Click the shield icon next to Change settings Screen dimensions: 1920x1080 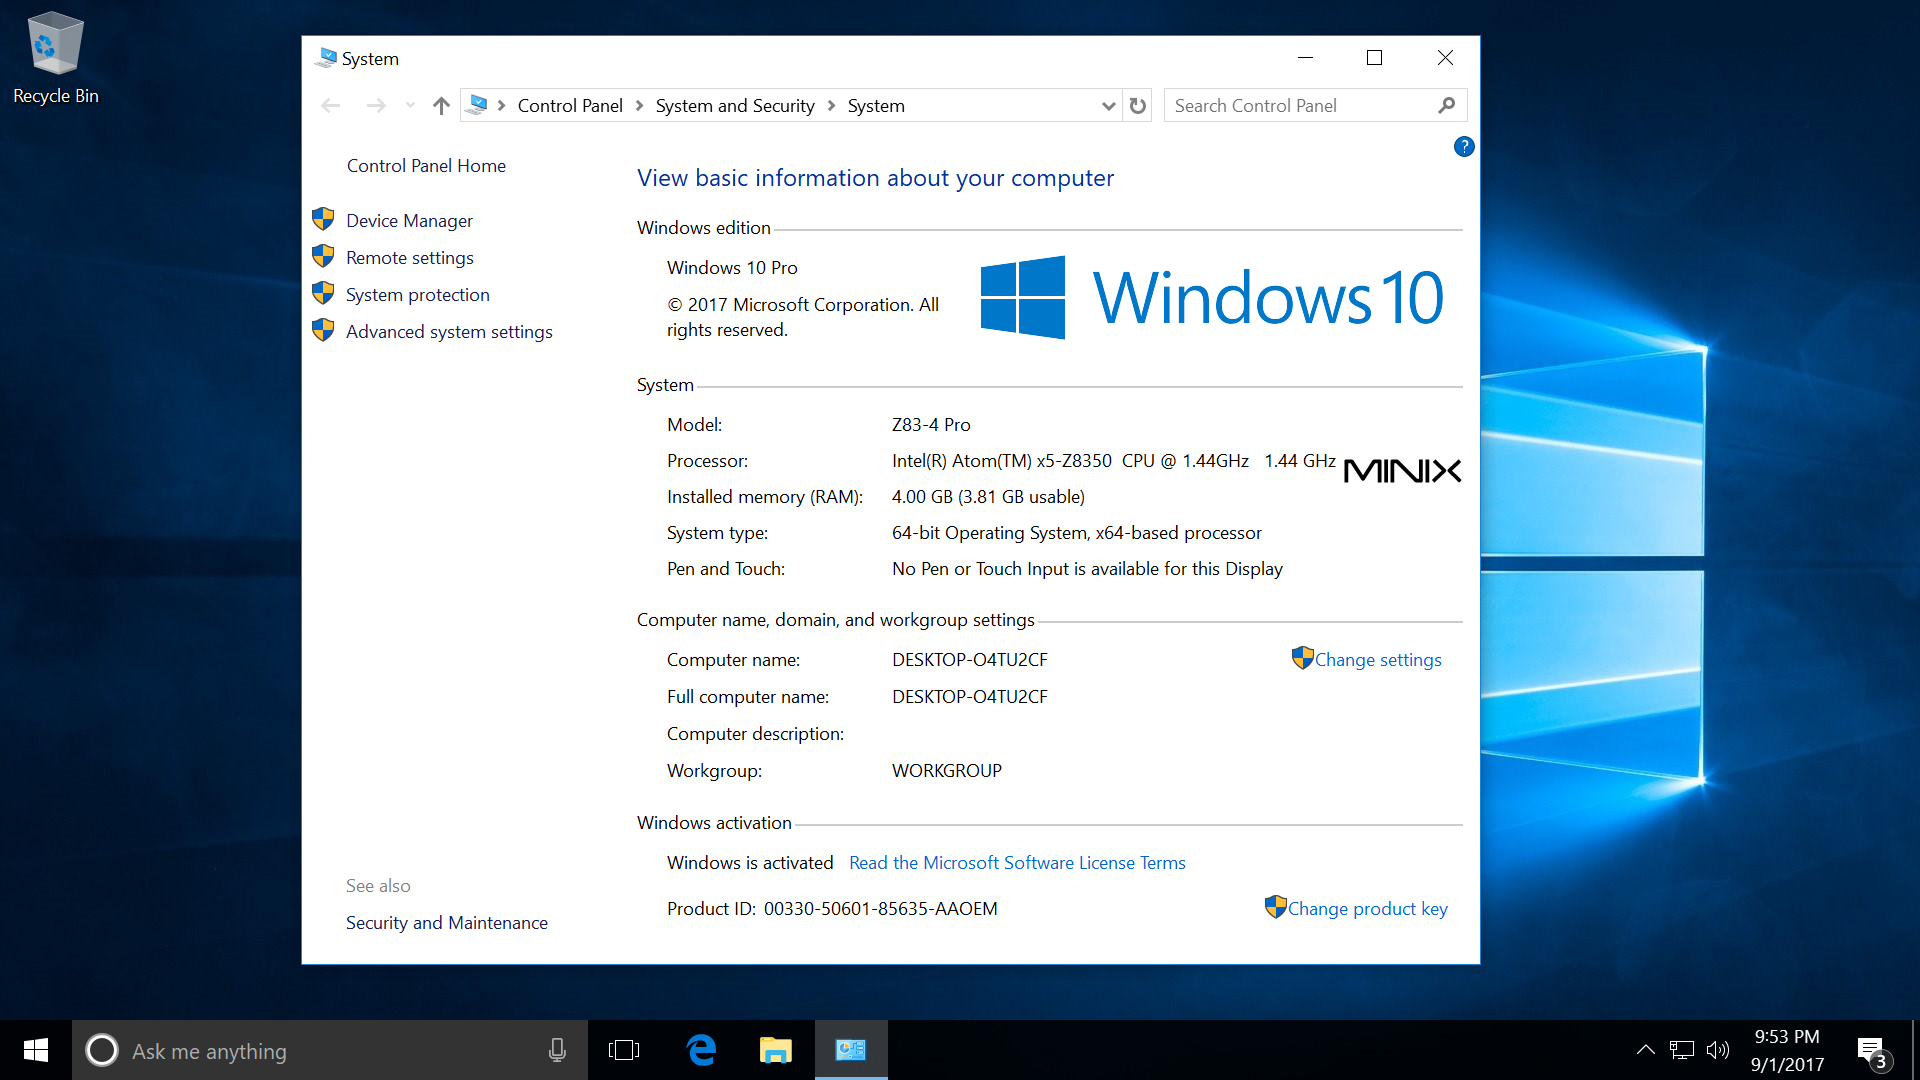click(1302, 657)
